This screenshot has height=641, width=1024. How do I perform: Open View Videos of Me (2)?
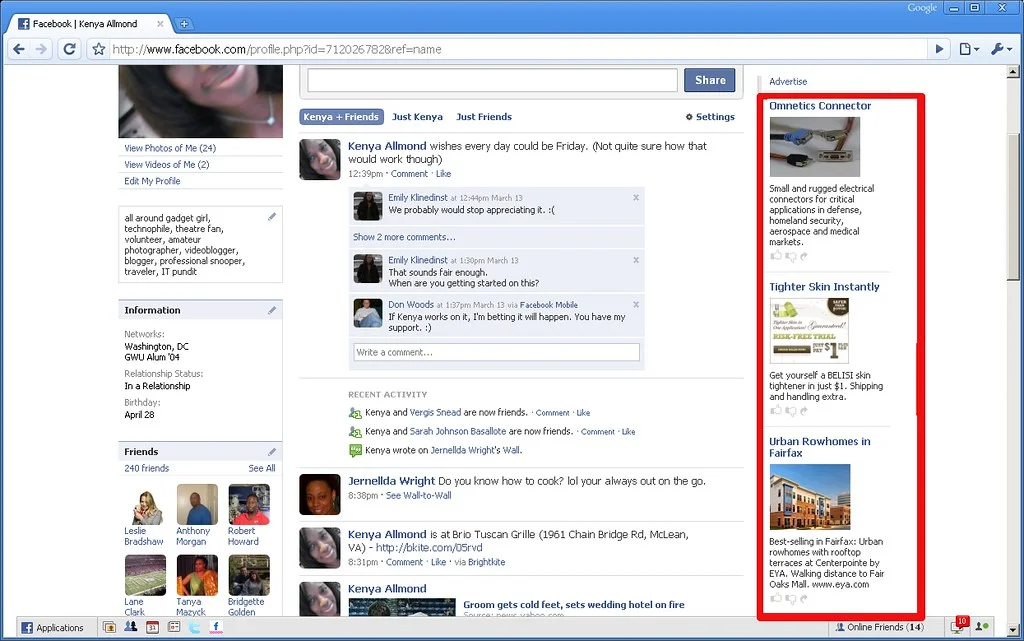coord(167,164)
